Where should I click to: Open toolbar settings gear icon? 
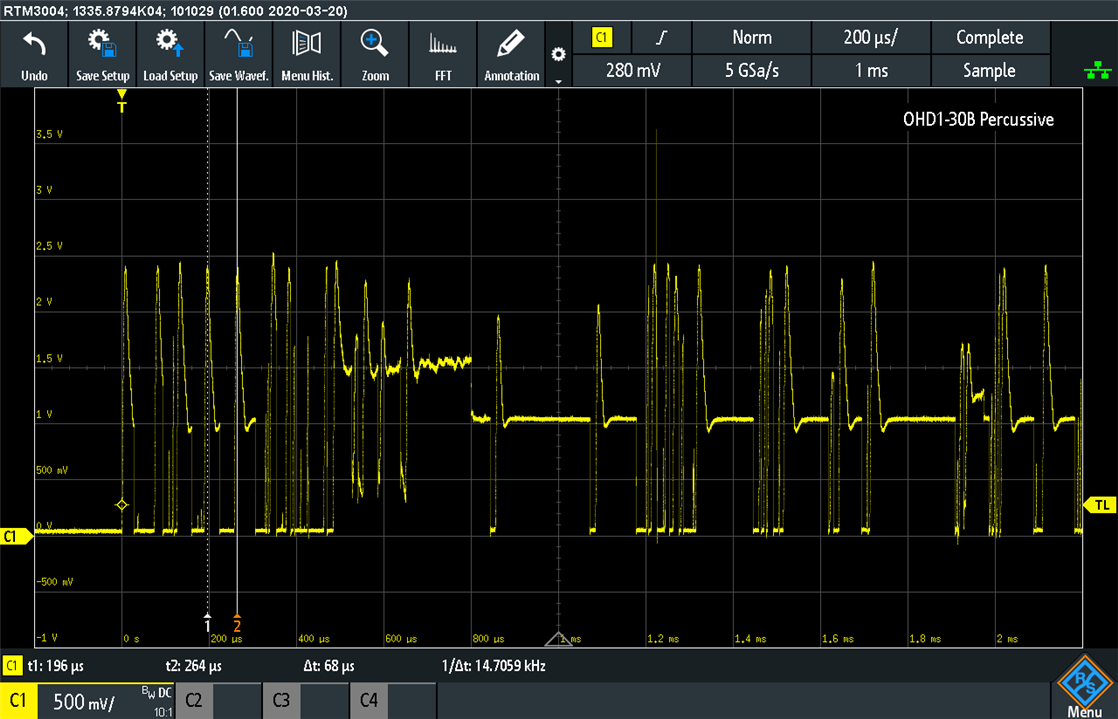click(x=558, y=54)
